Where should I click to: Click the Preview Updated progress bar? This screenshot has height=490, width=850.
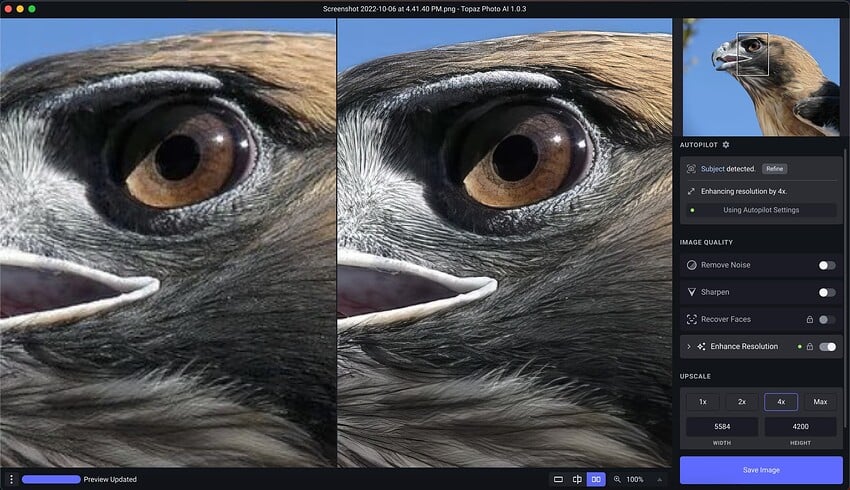coord(51,479)
